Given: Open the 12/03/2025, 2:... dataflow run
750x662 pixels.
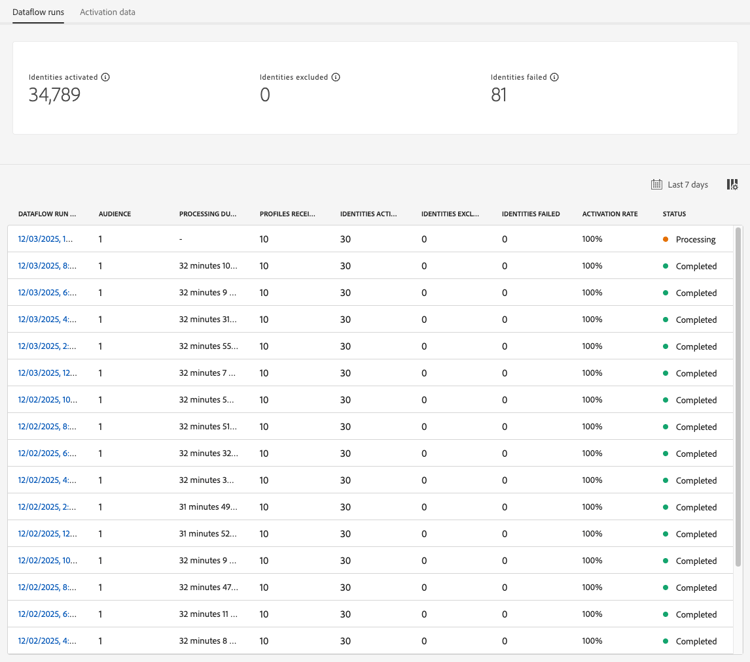Looking at the screenshot, I should [45, 346].
